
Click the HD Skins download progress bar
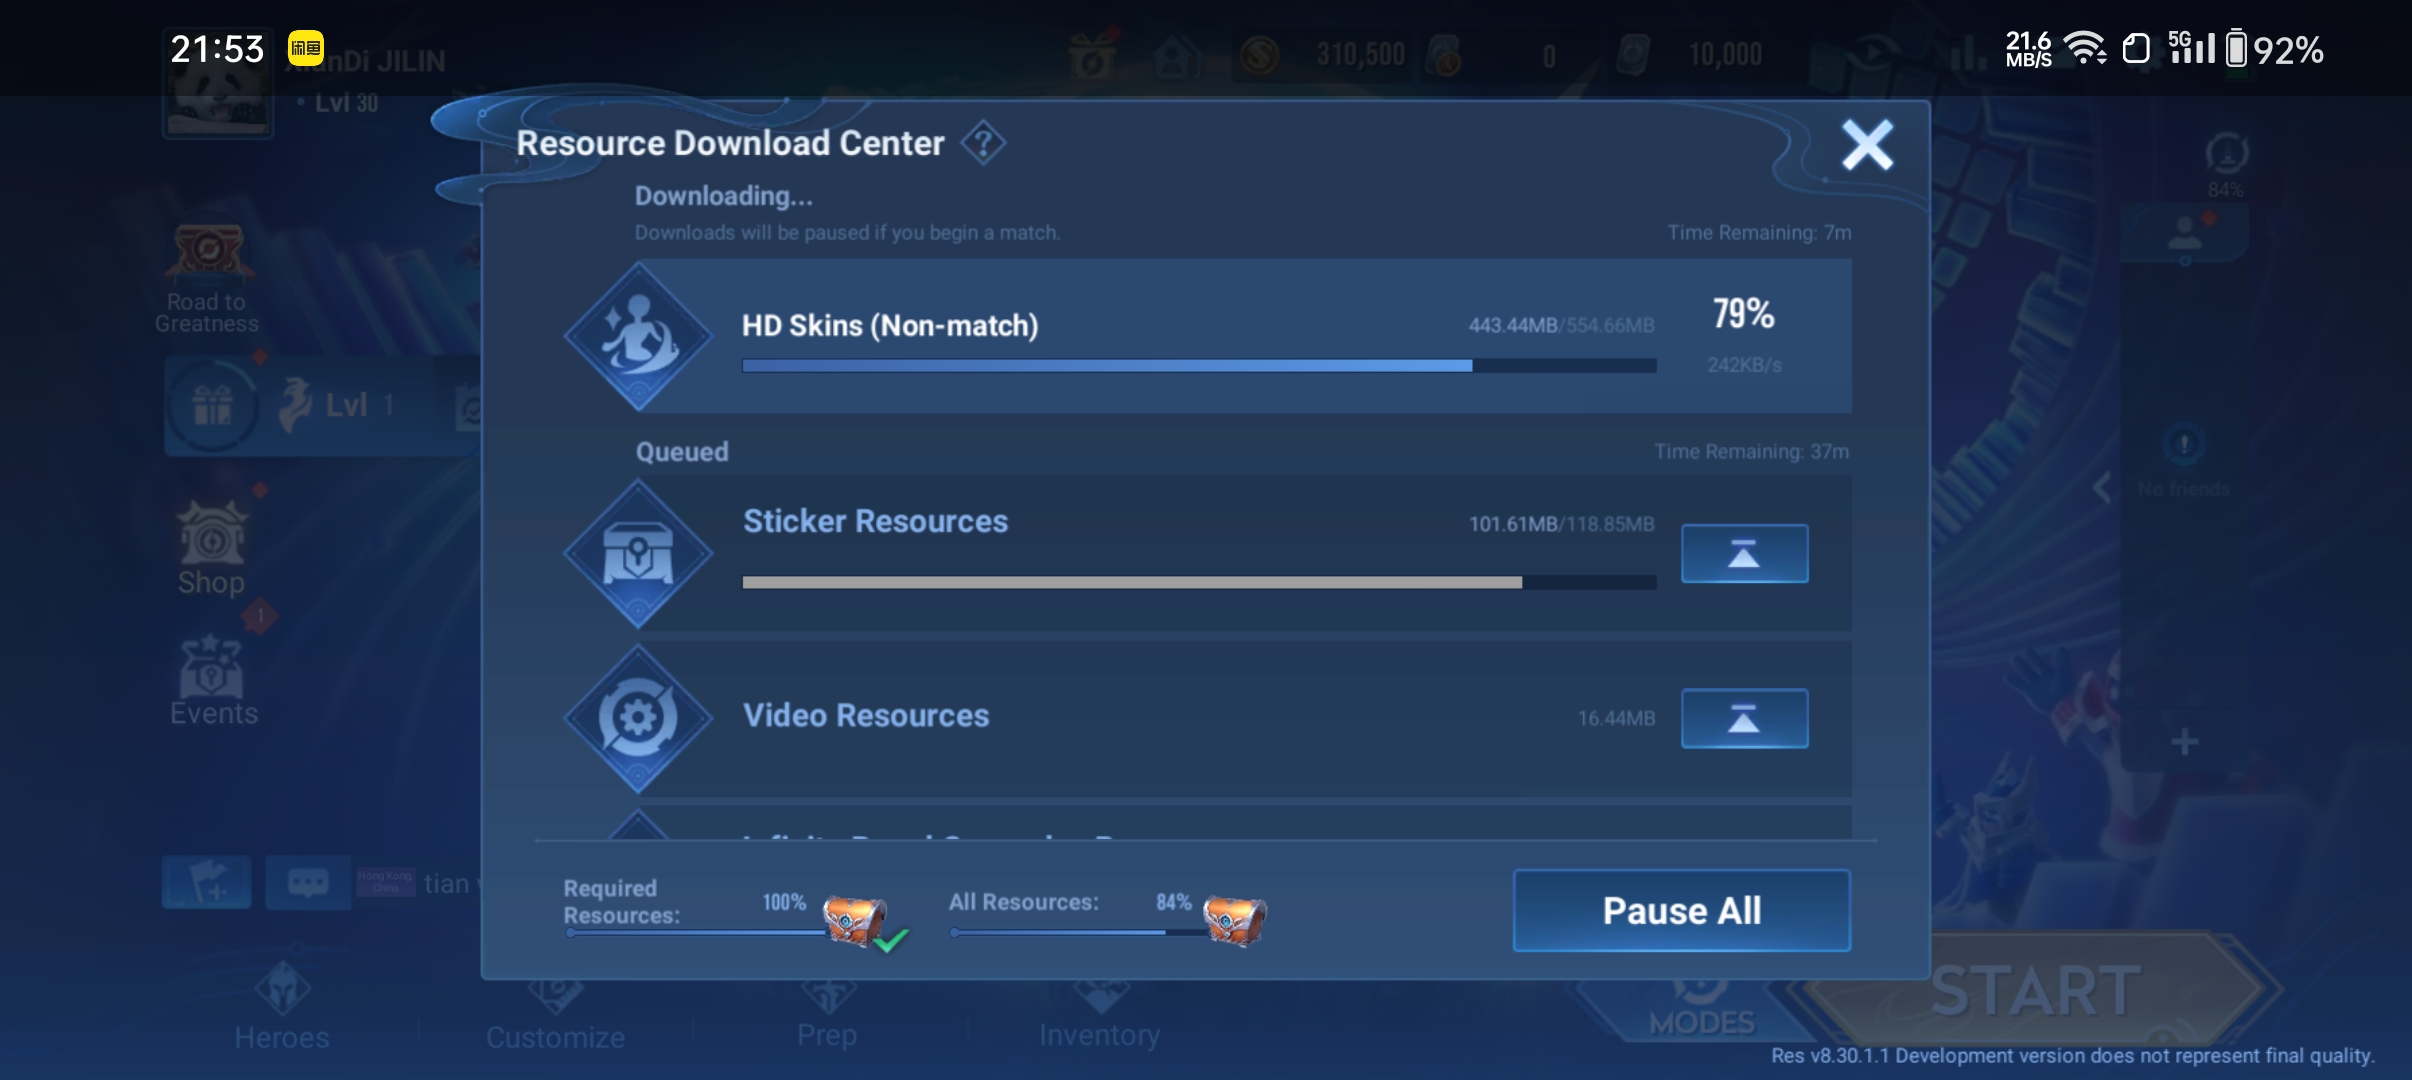[1199, 366]
